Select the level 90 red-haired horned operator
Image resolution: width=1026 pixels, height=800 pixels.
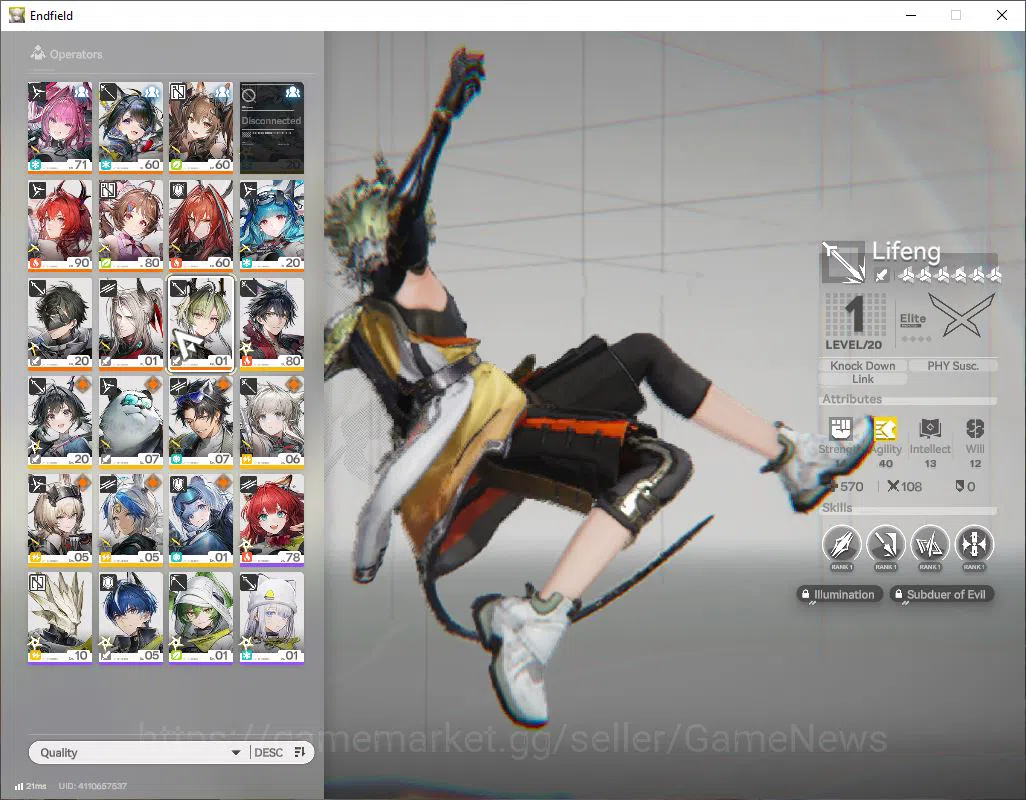click(x=60, y=226)
